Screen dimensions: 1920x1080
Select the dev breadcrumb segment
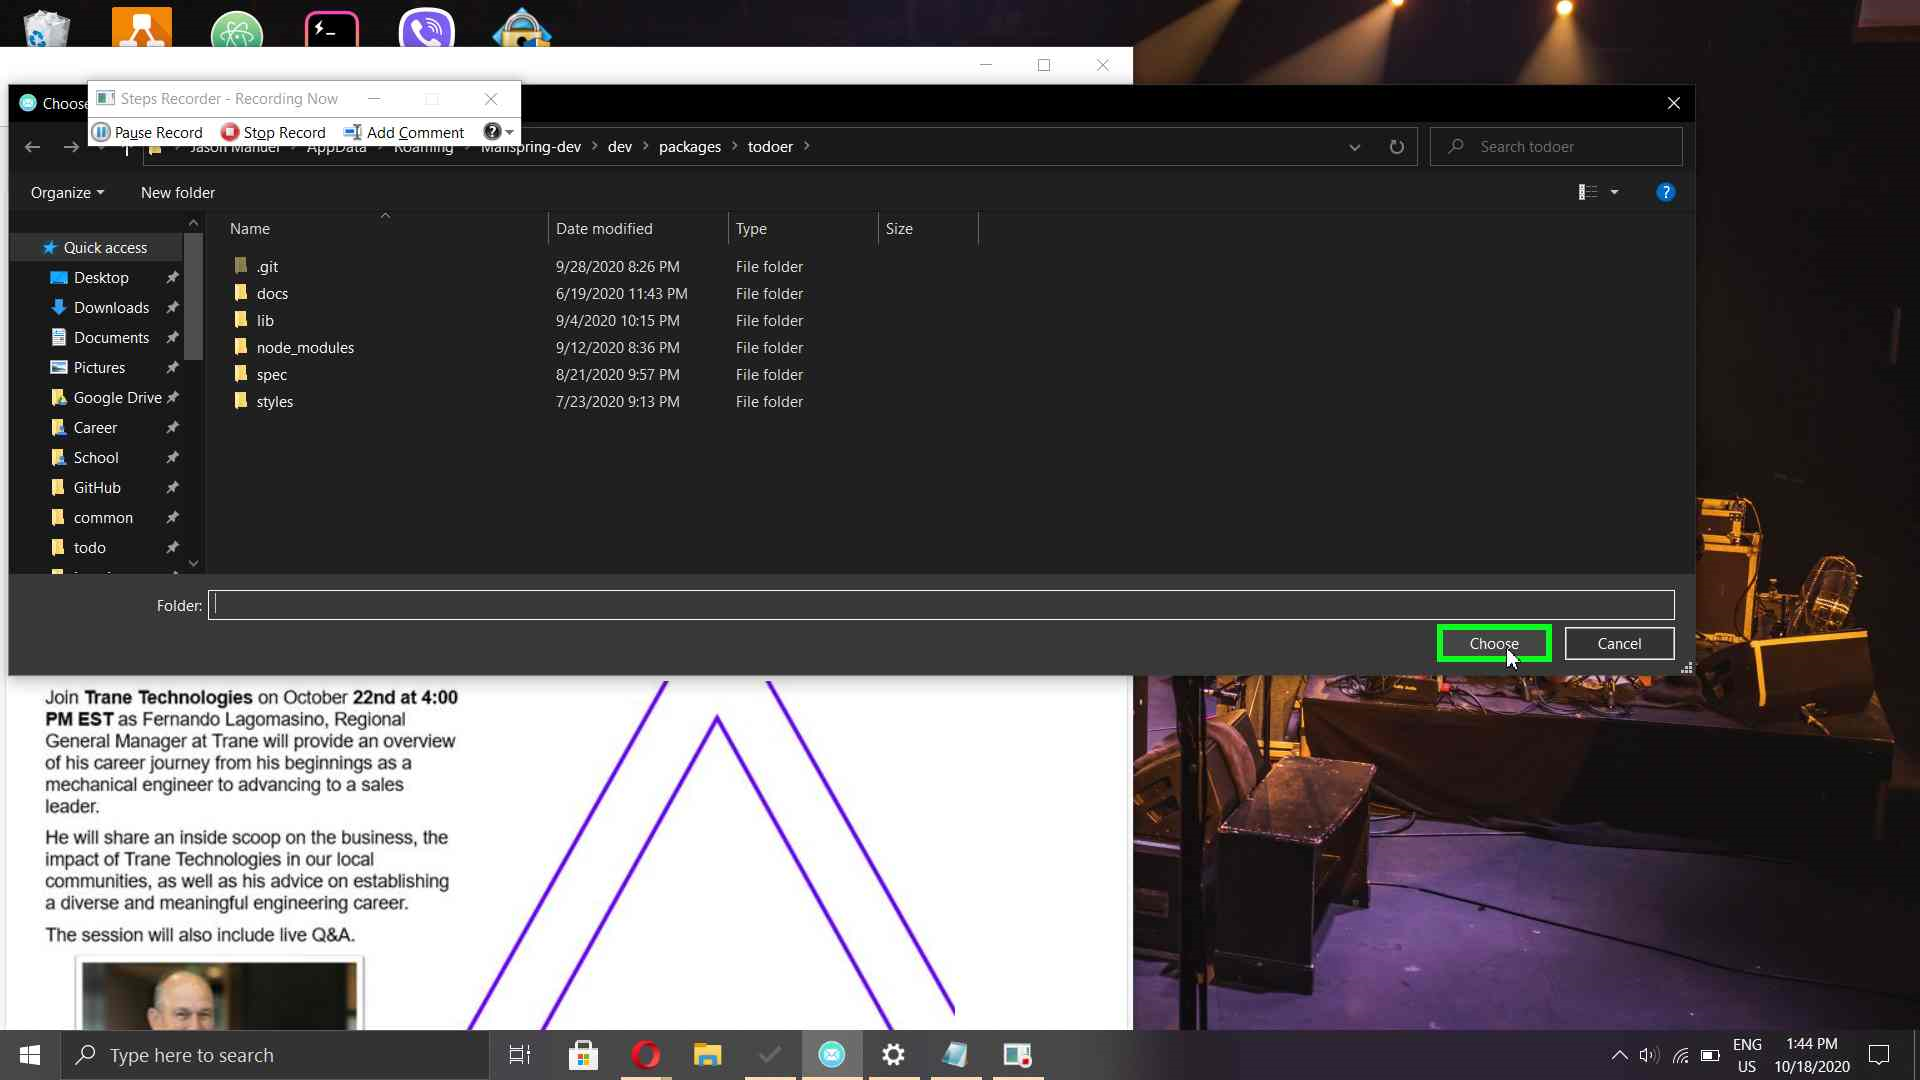coord(619,147)
